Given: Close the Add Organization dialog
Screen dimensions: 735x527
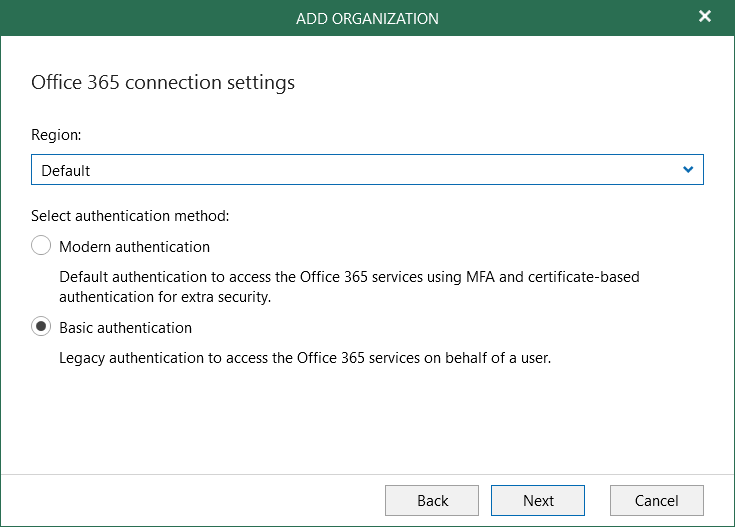Looking at the screenshot, I should click(705, 17).
